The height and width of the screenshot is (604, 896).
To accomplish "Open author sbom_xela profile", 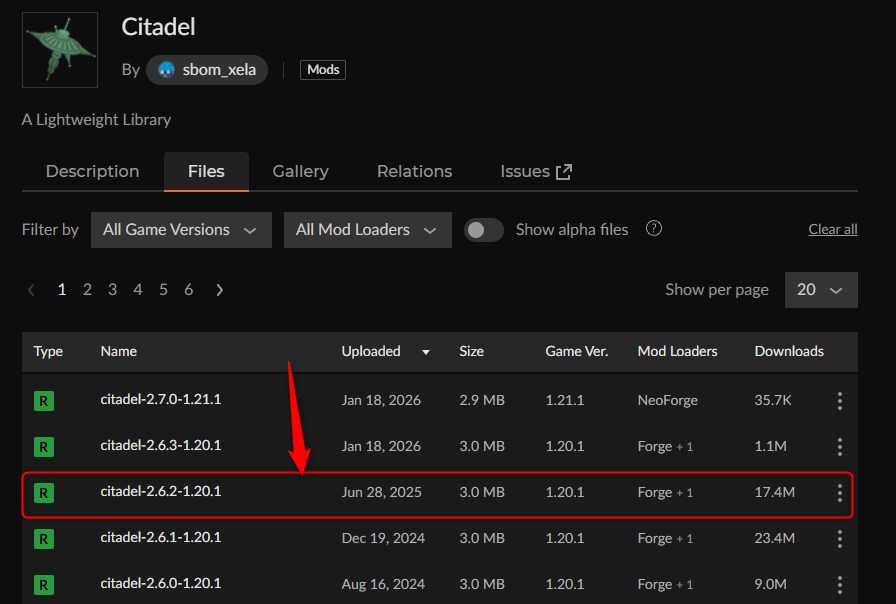I will [207, 70].
